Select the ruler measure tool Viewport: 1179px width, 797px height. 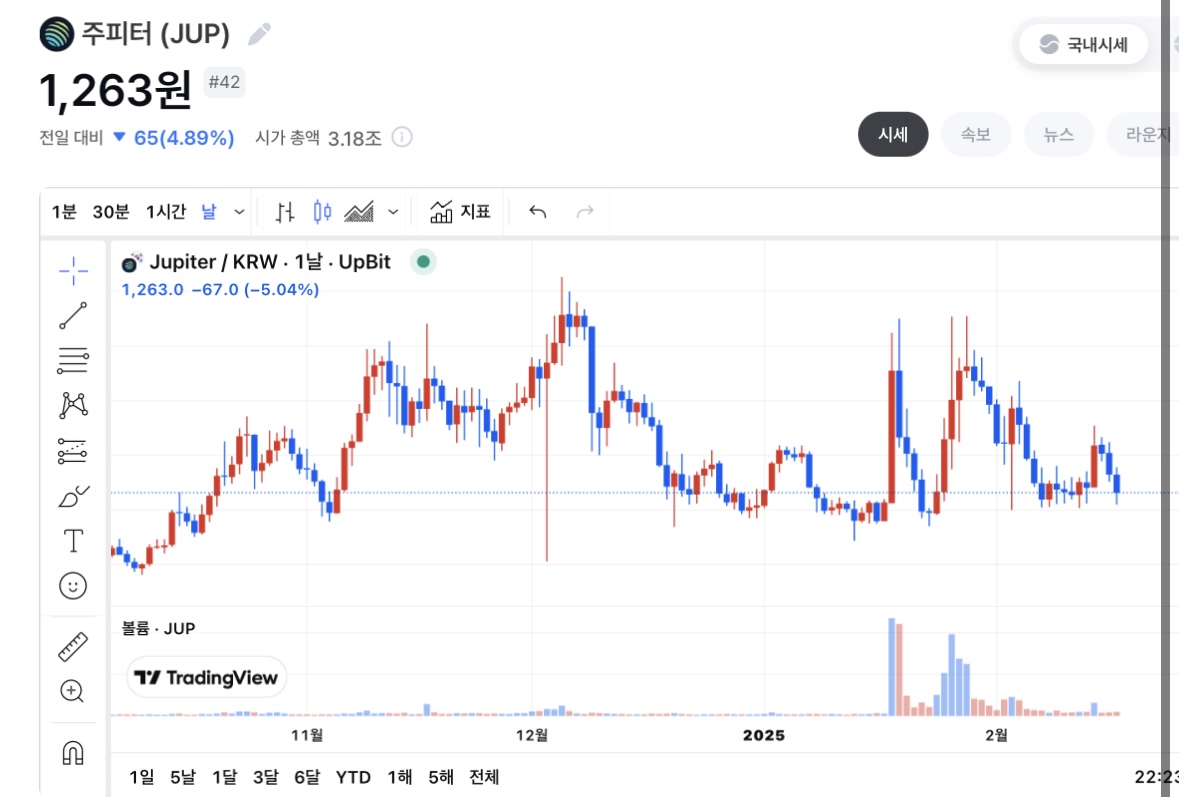[73, 647]
